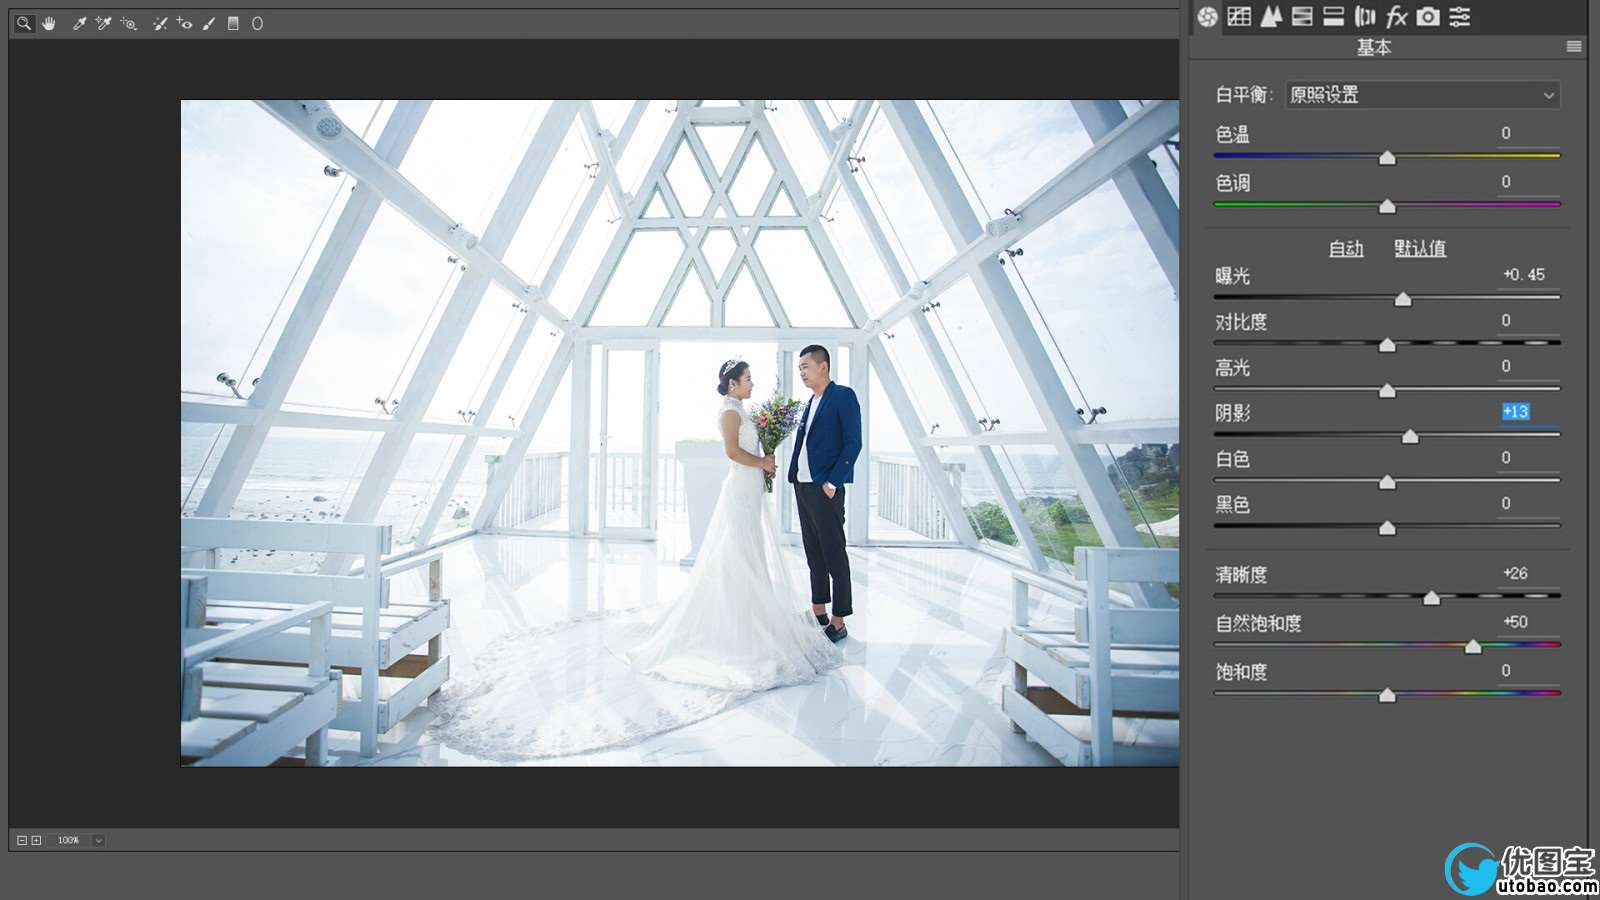Viewport: 1600px width, 900px height.
Task: Choose the Graduated Filter tool
Action: tap(233, 23)
